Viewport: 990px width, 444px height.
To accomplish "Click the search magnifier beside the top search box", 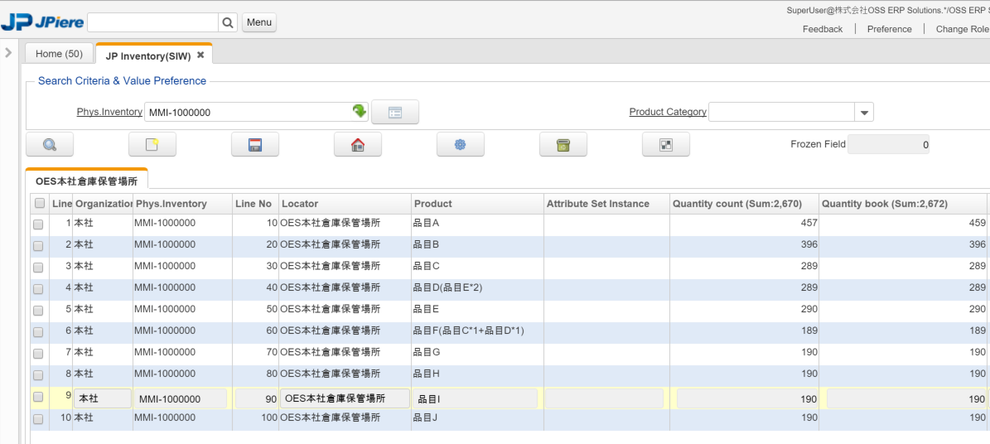I will tap(228, 22).
